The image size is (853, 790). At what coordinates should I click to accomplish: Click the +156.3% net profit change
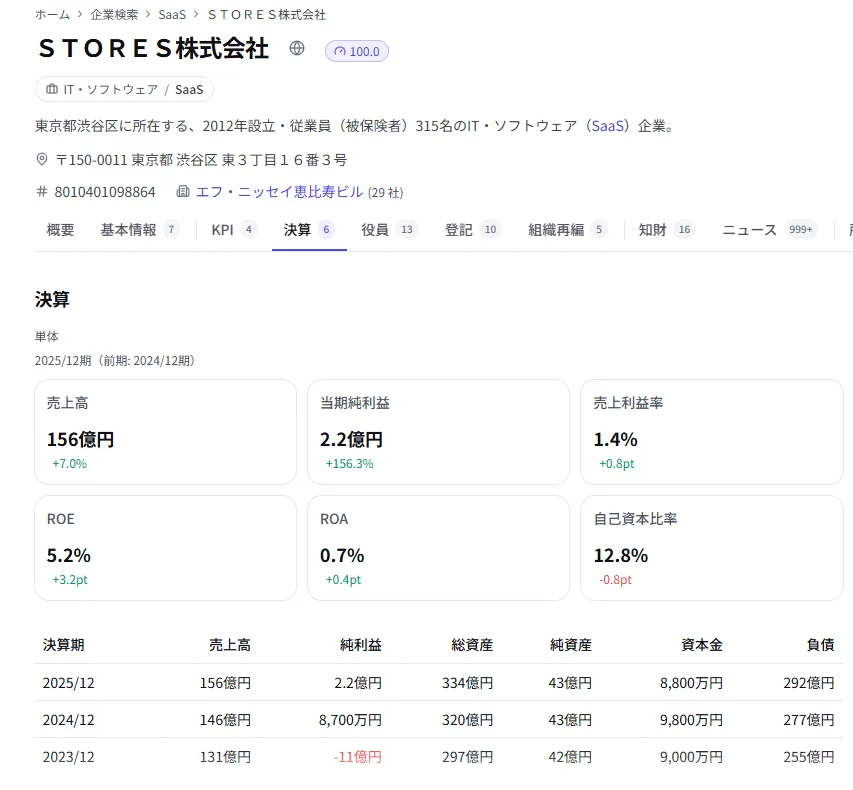(x=349, y=464)
